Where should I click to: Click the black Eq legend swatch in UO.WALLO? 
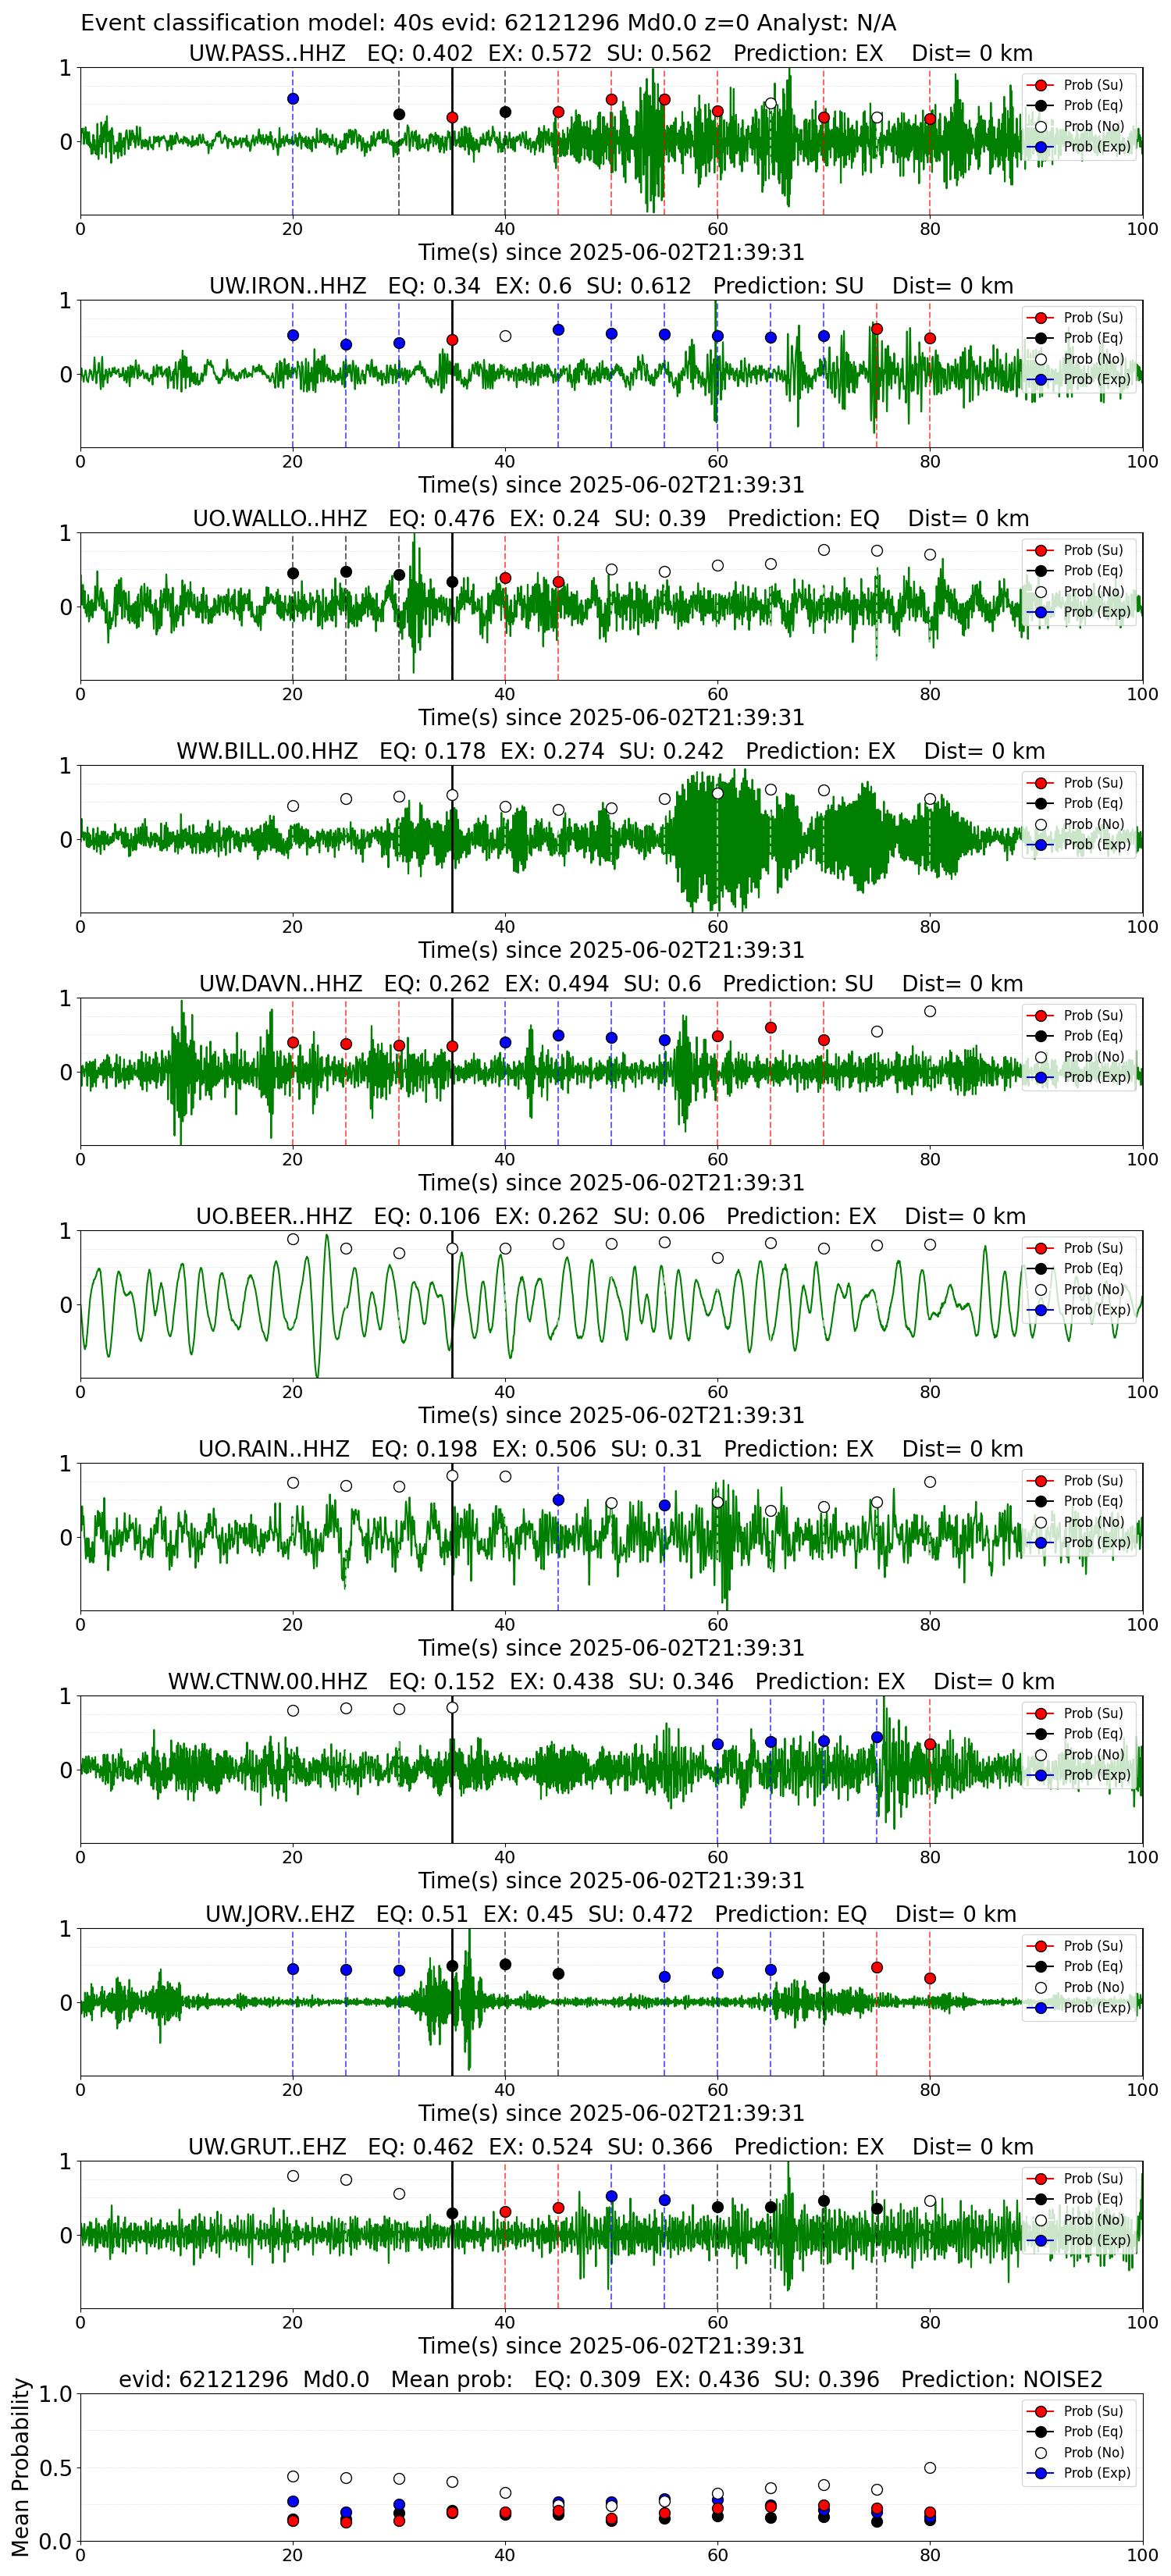tap(1041, 571)
